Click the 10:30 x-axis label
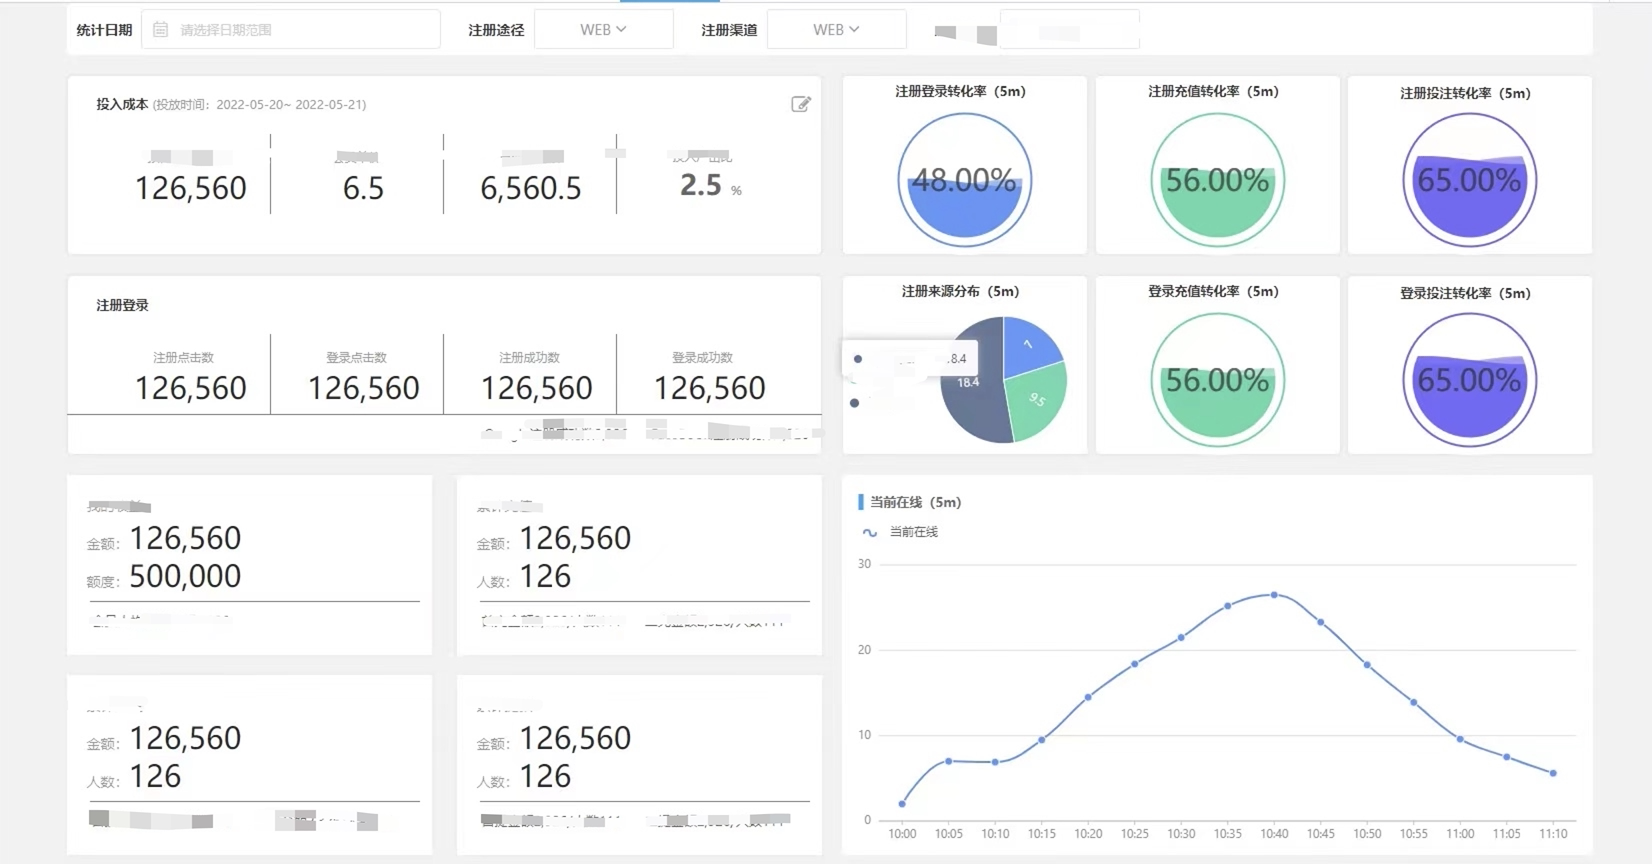The image size is (1652, 864). [x=1181, y=834]
